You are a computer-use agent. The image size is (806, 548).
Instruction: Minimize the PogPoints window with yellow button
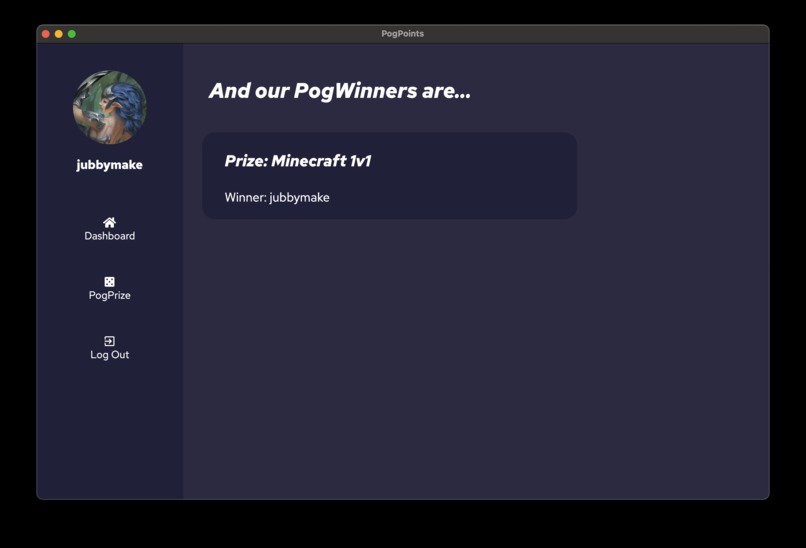(x=59, y=34)
